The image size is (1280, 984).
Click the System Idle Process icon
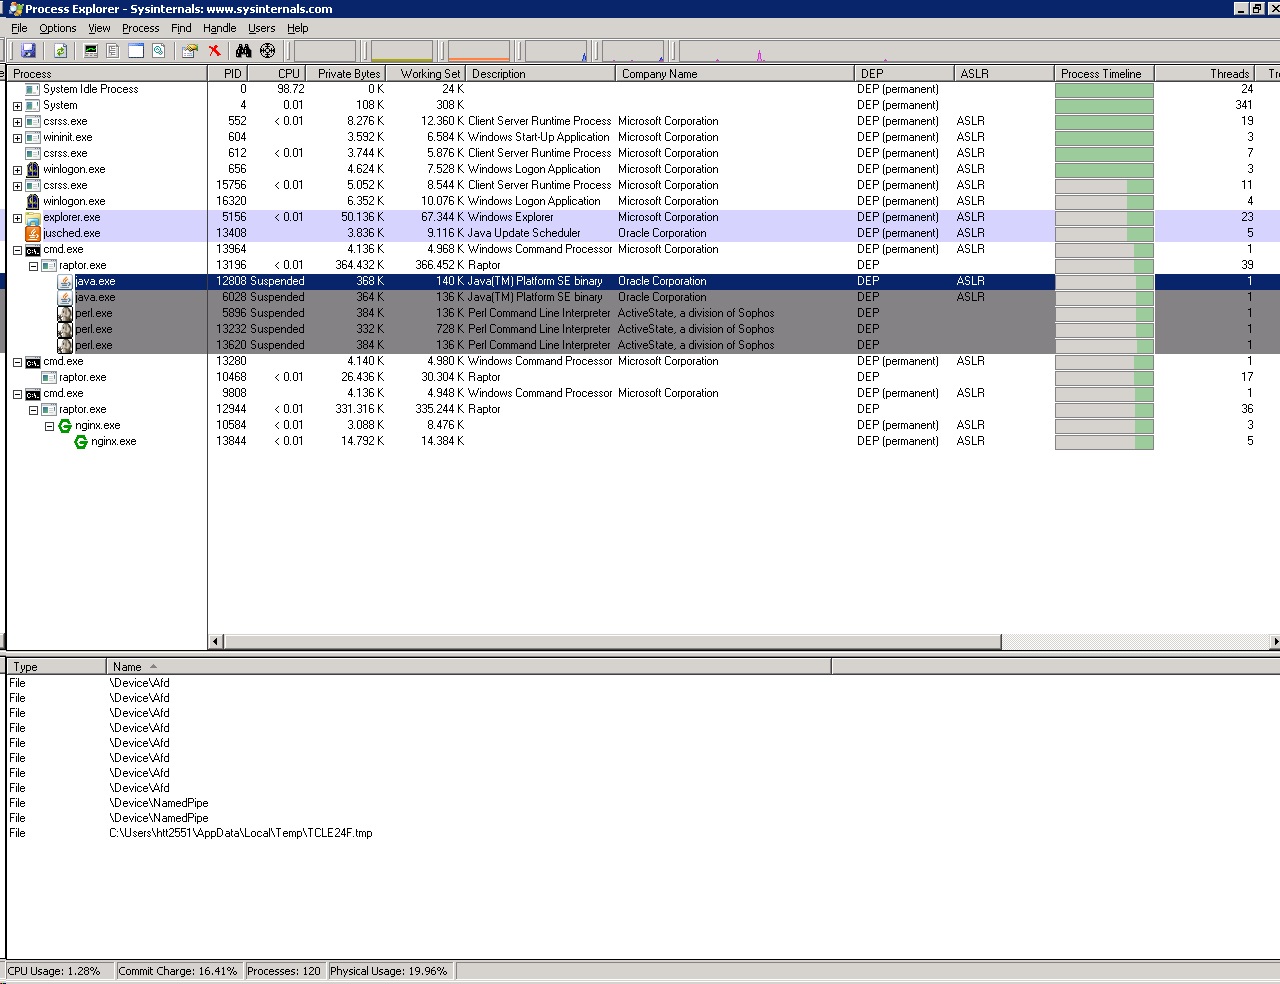(33, 89)
